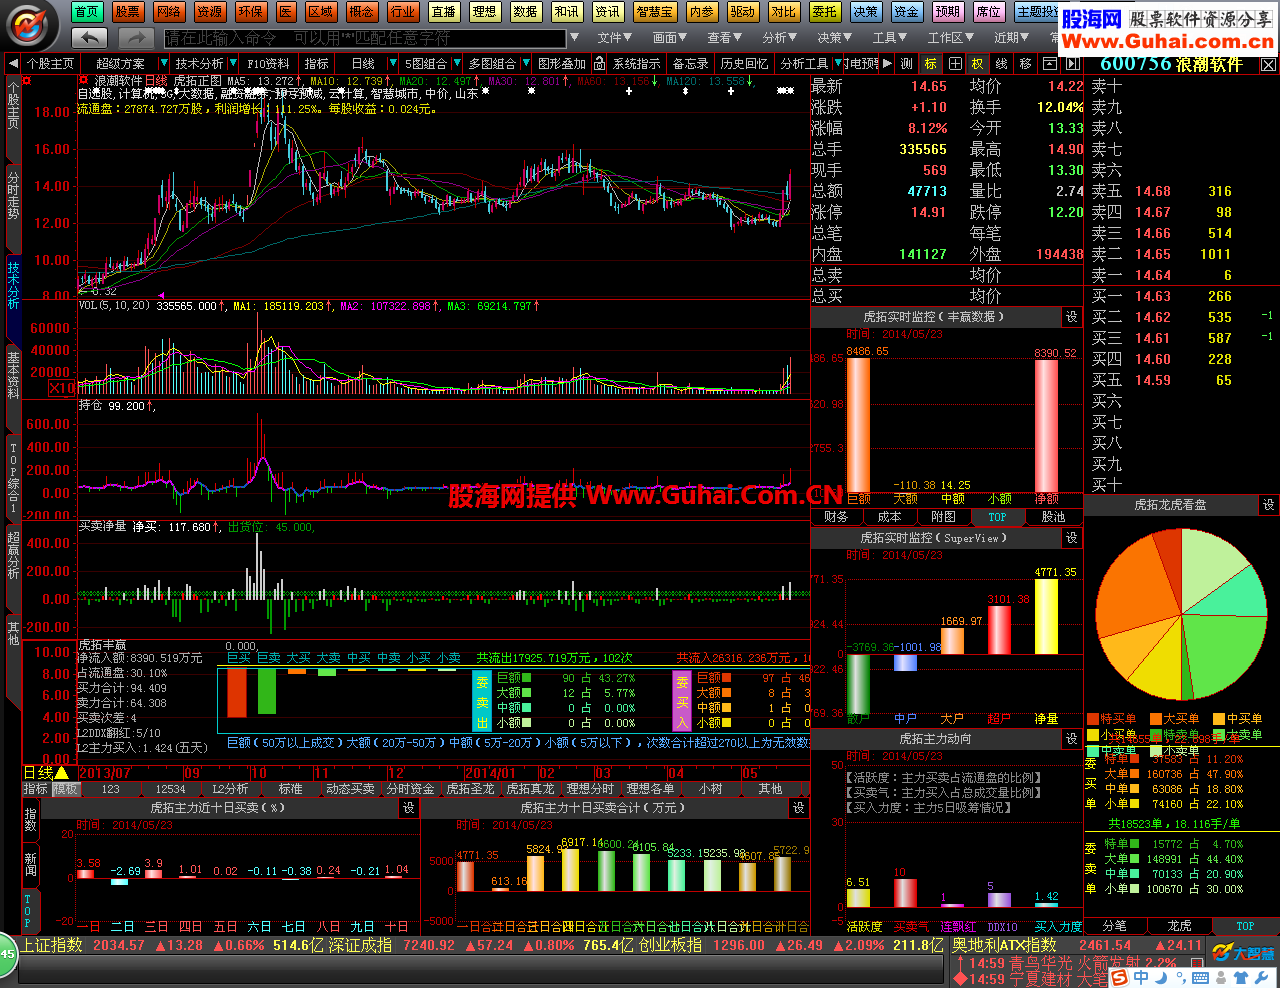Expand the 超级方案 dropdown arrow

coord(163,63)
